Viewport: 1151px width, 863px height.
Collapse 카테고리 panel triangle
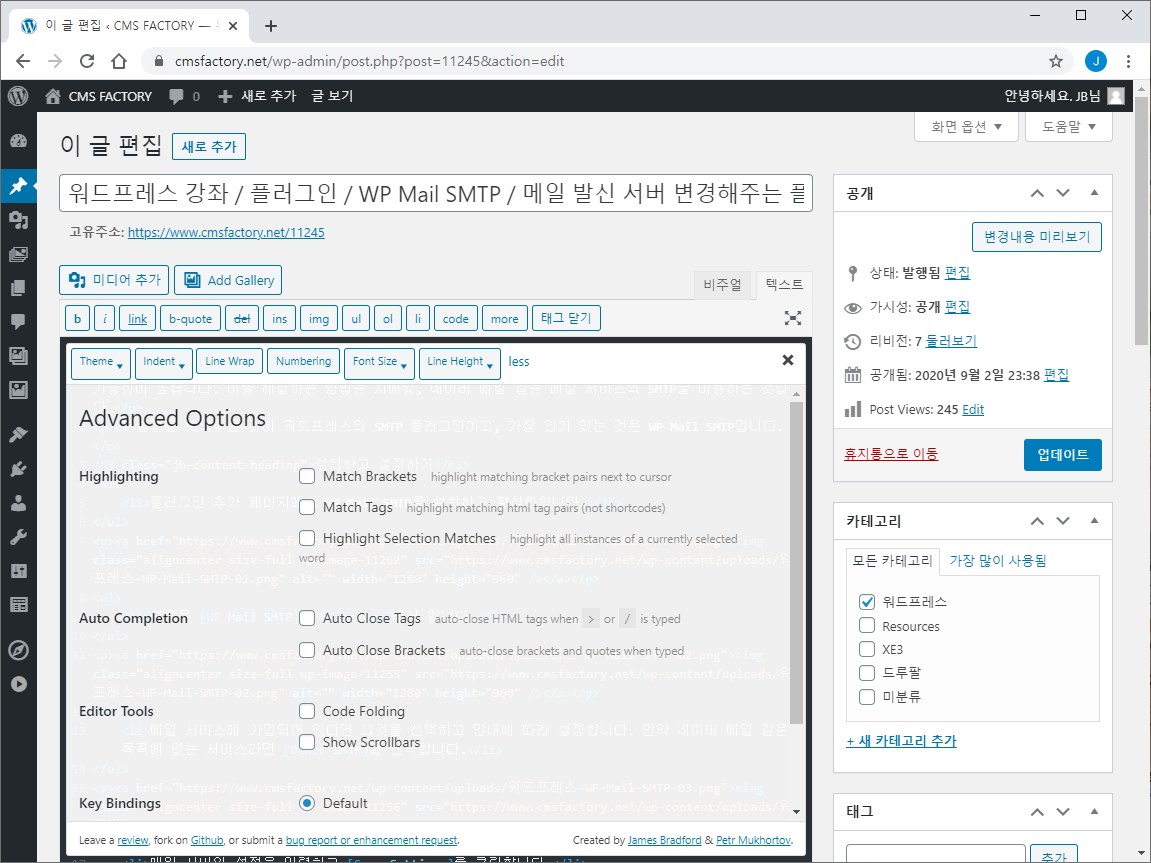click(1094, 521)
